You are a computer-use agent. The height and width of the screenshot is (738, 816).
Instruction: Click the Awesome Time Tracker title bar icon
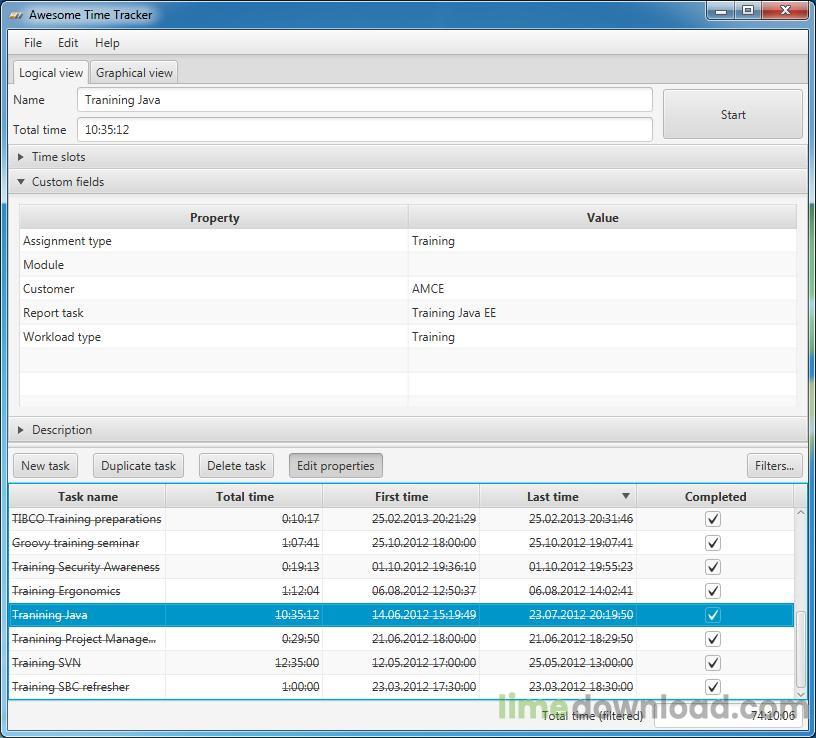(x=16, y=15)
